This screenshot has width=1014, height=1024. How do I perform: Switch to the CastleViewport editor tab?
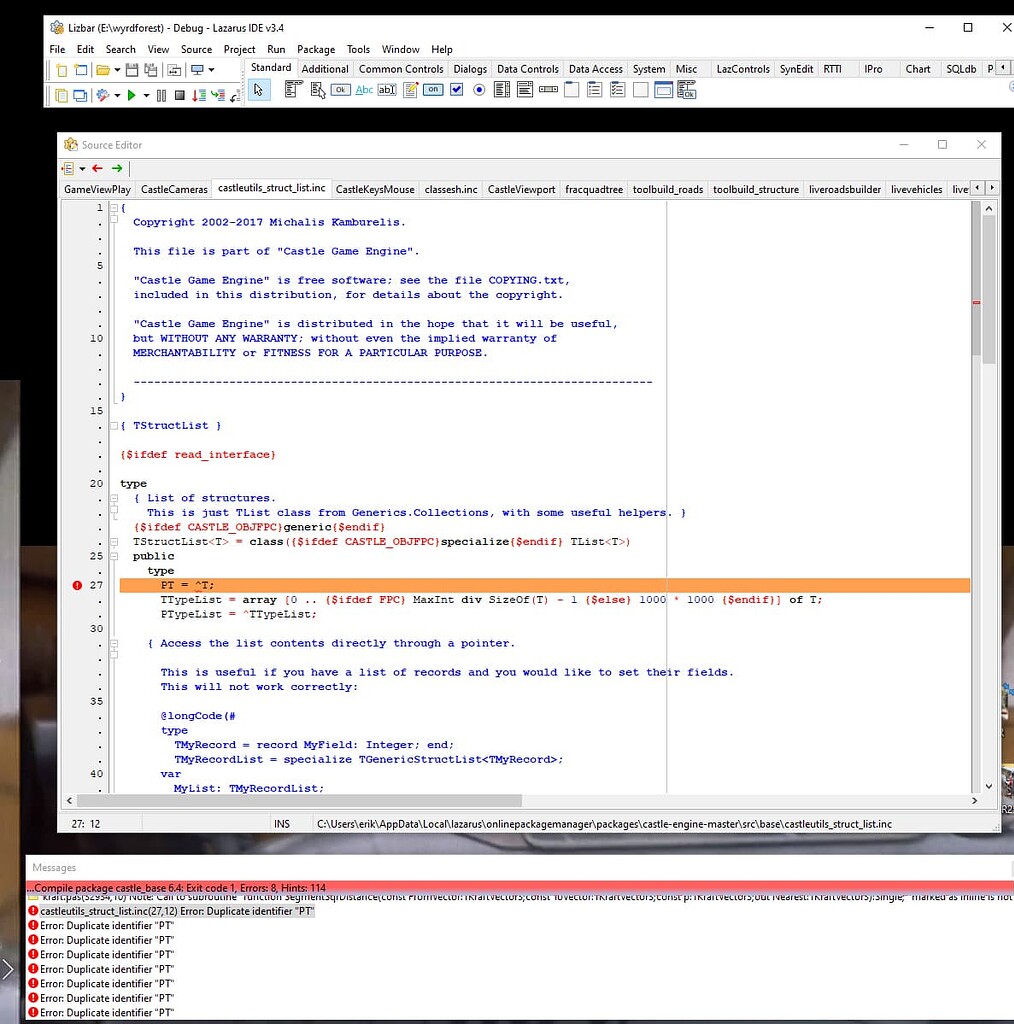[521, 188]
